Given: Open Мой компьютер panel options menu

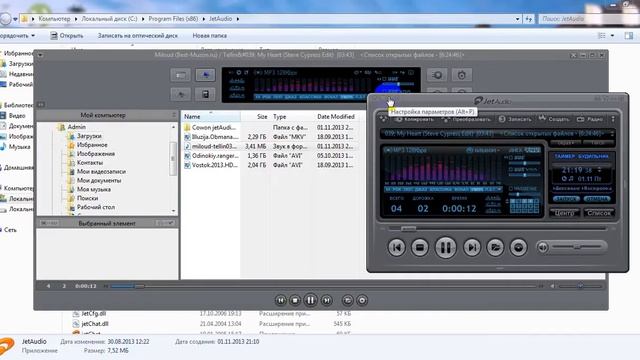Looking at the screenshot, I should (x=174, y=115).
